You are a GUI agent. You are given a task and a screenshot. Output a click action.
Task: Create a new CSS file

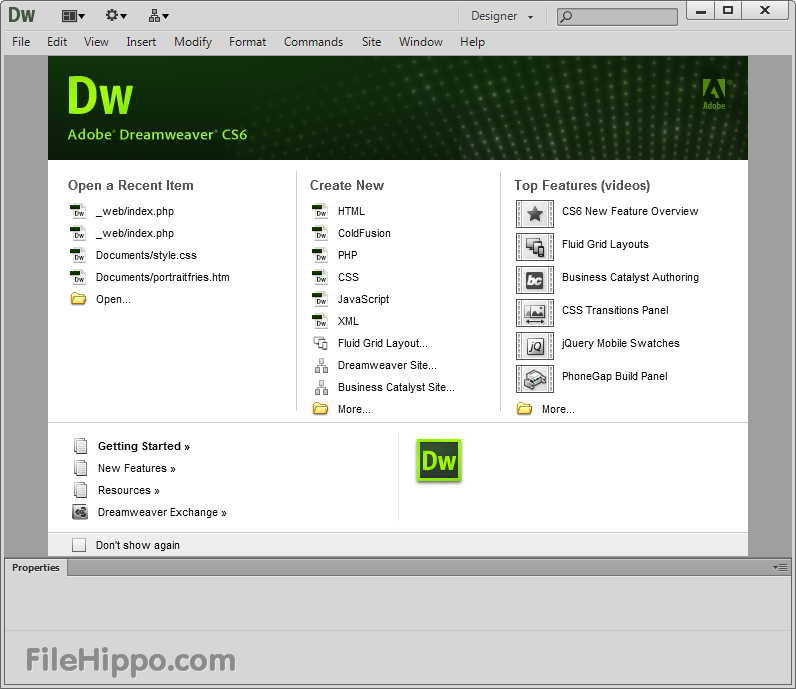pos(348,277)
